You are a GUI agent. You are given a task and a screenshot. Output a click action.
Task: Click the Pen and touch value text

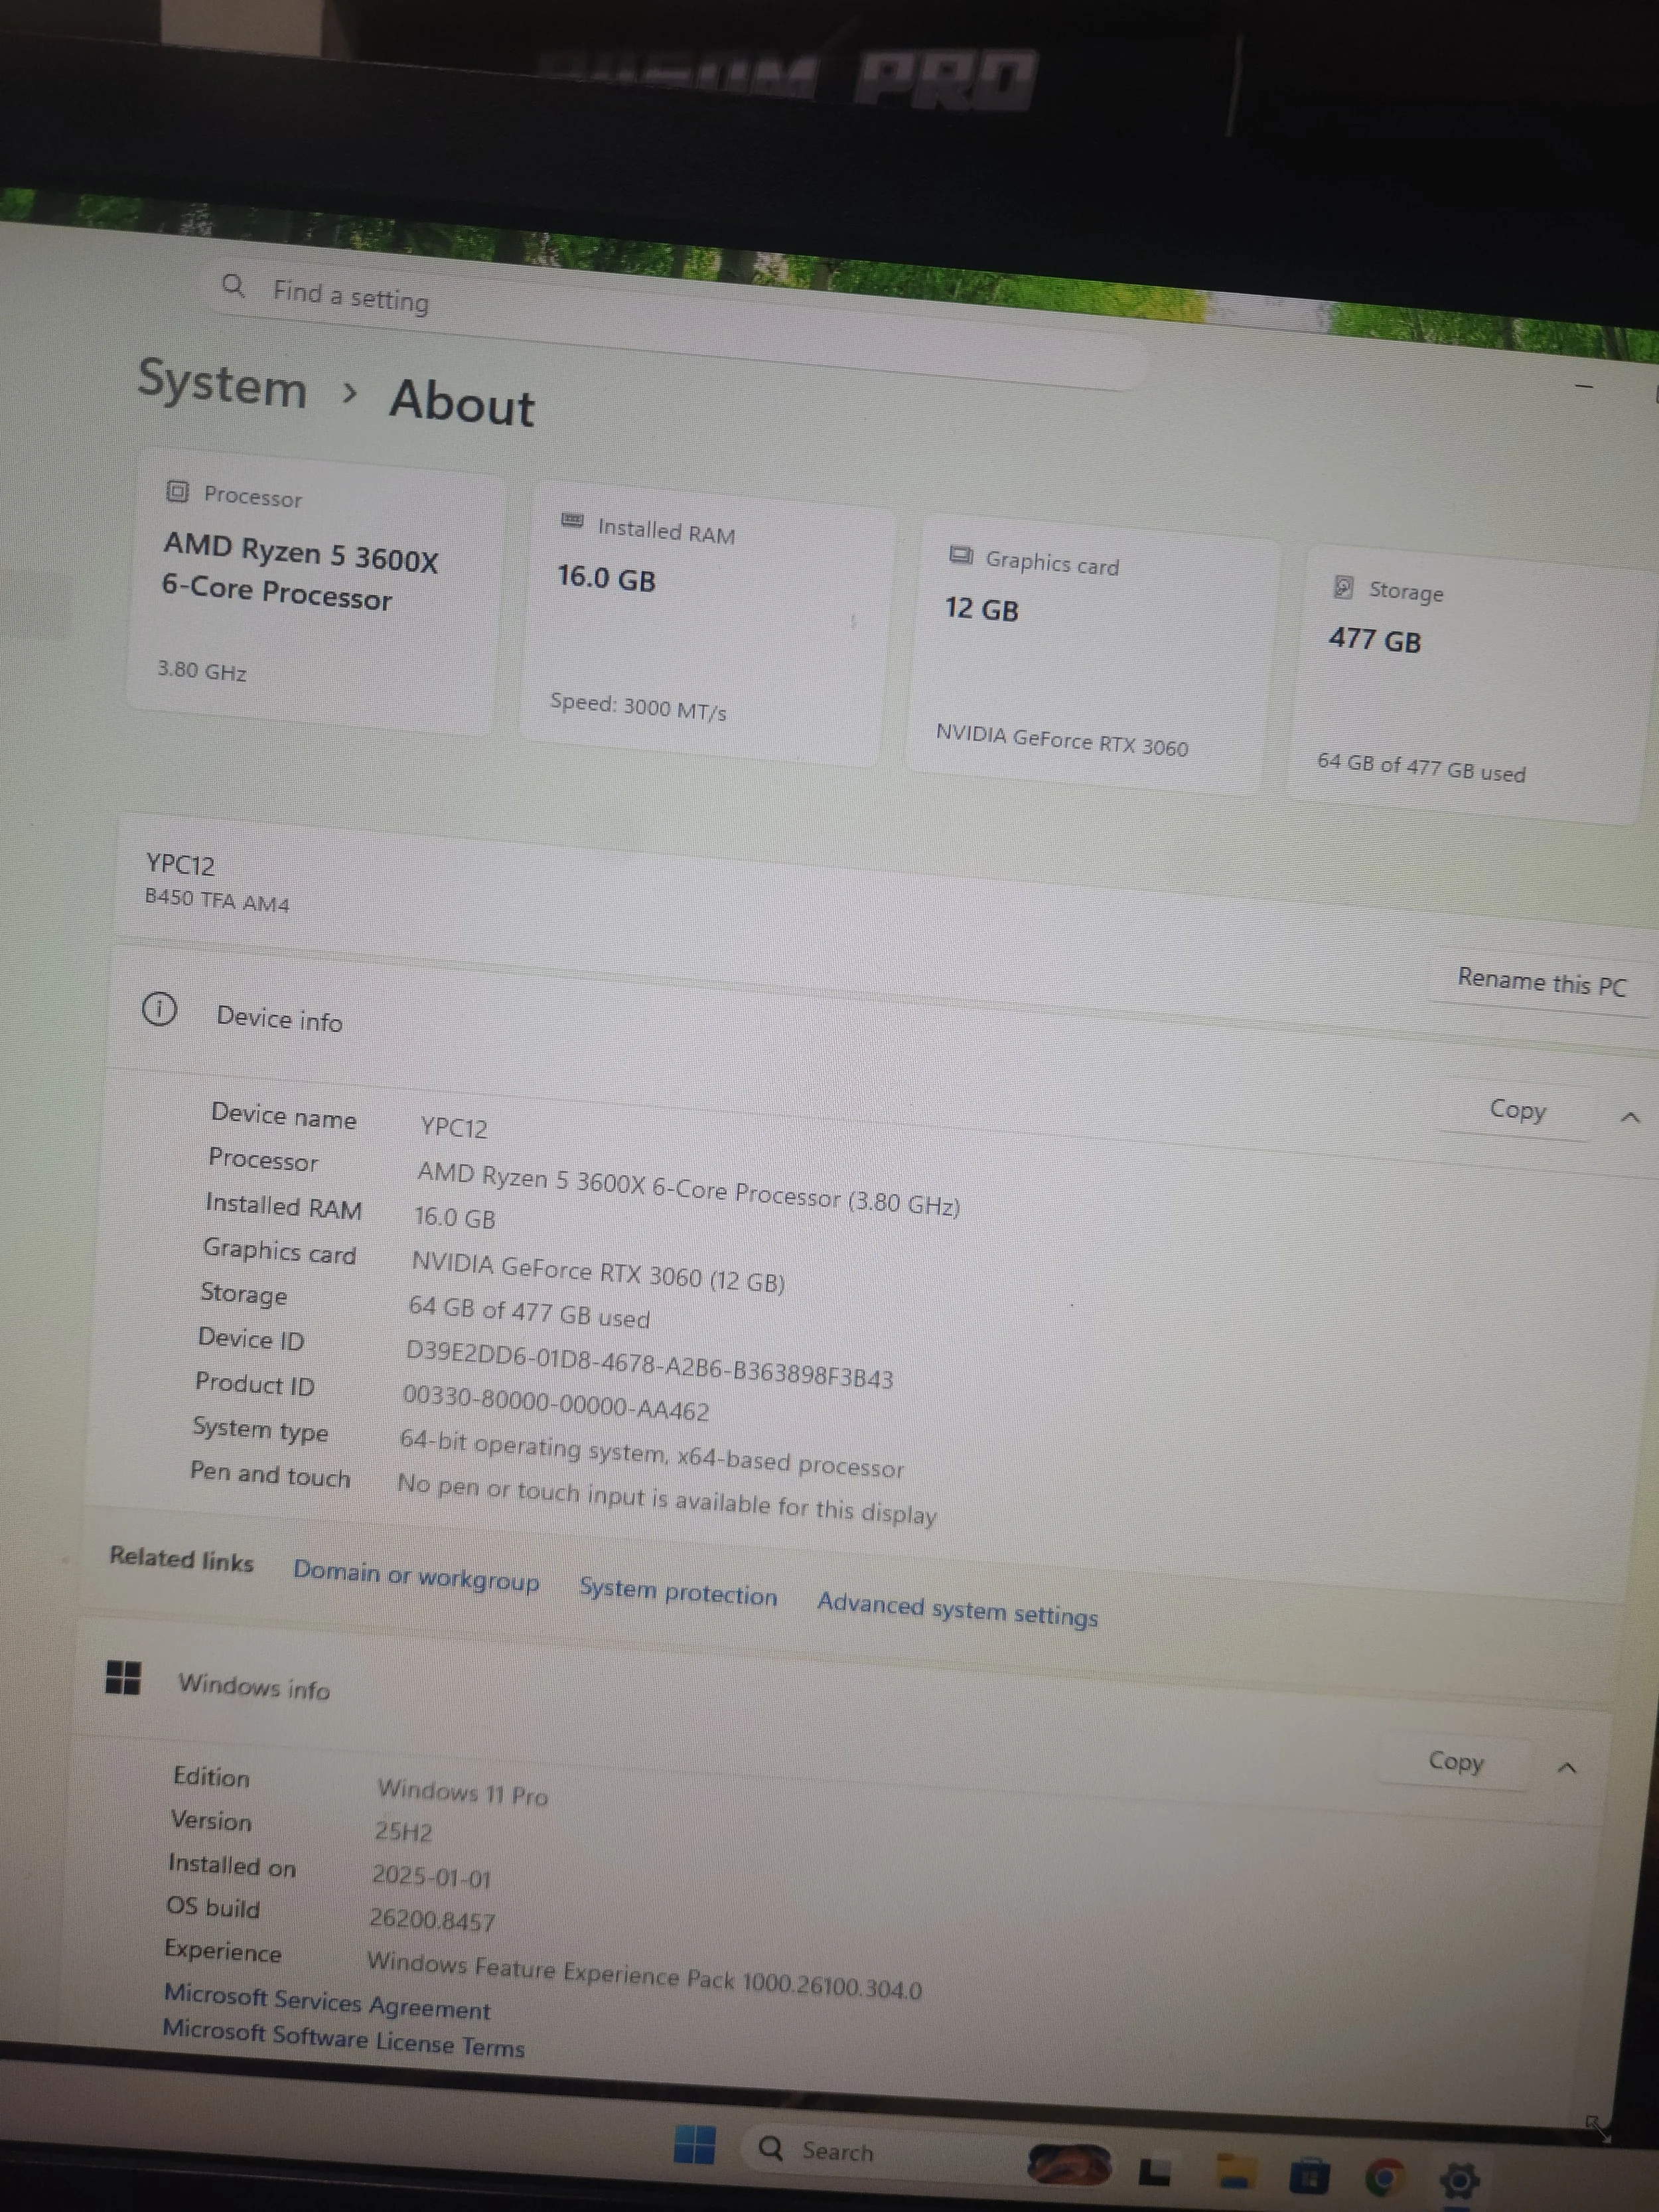pos(667,1498)
